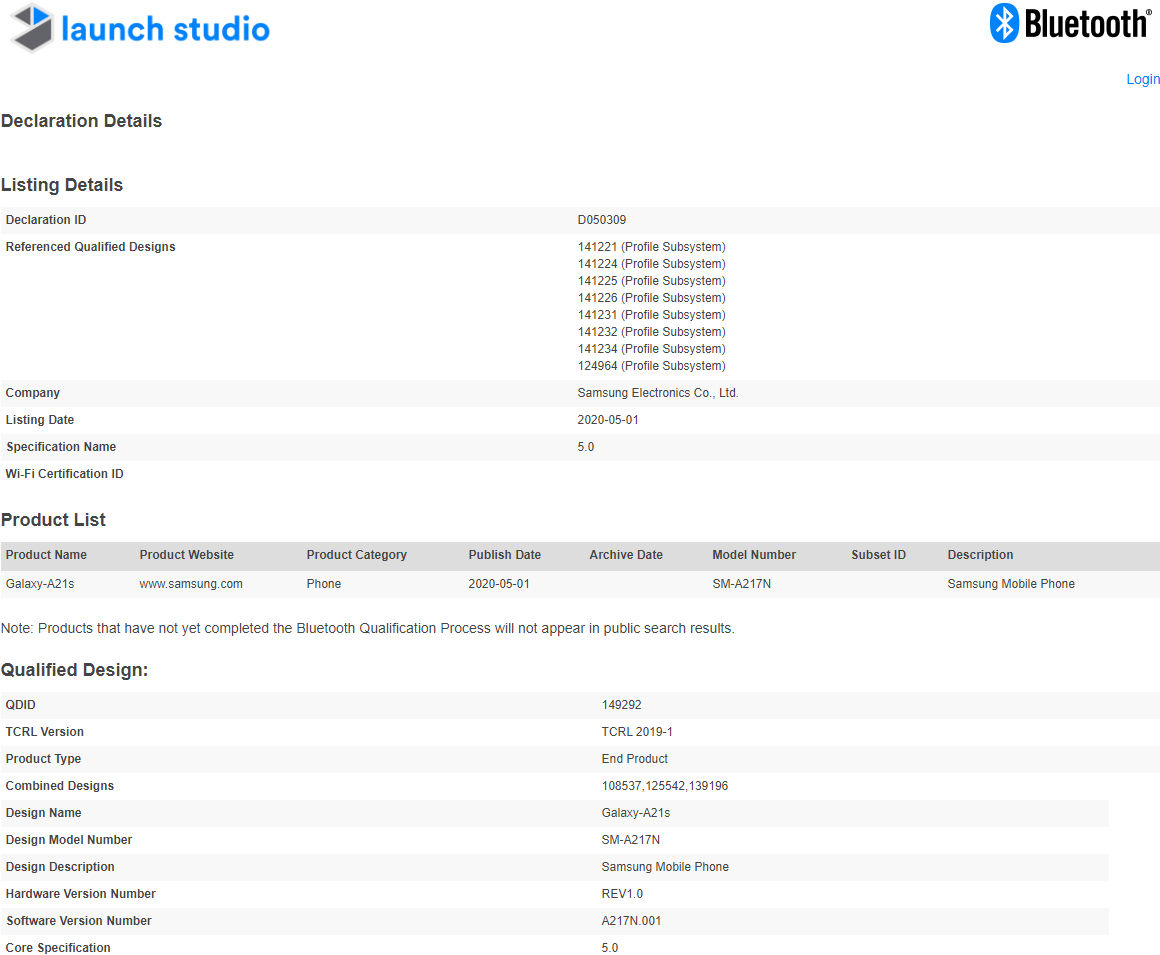Viewport: 1160px width, 955px height.
Task: Select the Product Category column header
Action: tap(356, 555)
